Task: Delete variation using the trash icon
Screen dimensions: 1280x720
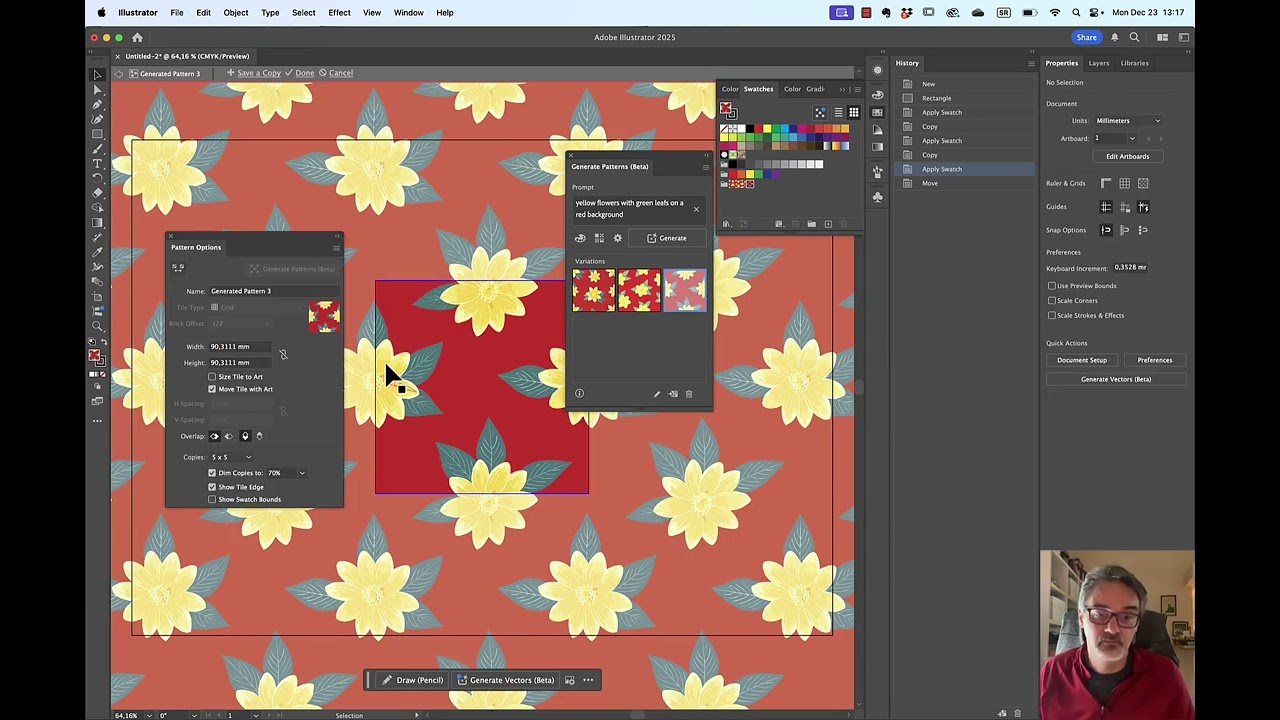Action: [688, 394]
